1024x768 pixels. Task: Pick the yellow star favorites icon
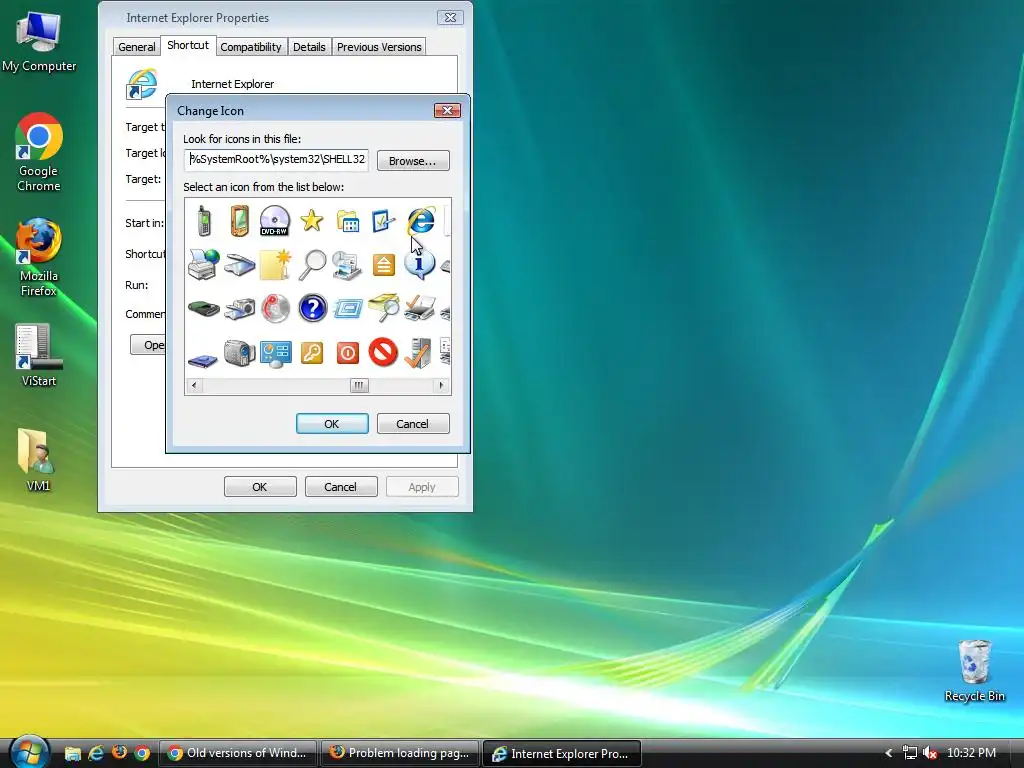coord(312,221)
